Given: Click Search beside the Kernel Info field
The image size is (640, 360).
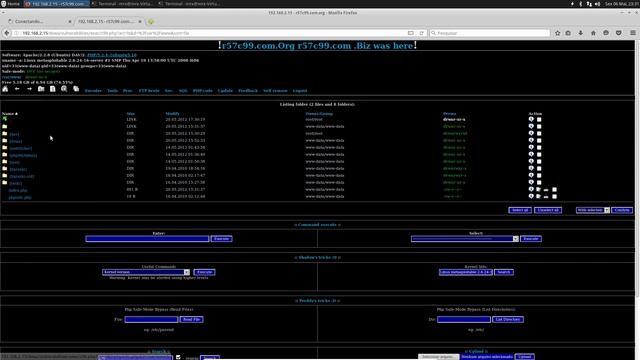Looking at the screenshot, I should (x=504, y=272).
